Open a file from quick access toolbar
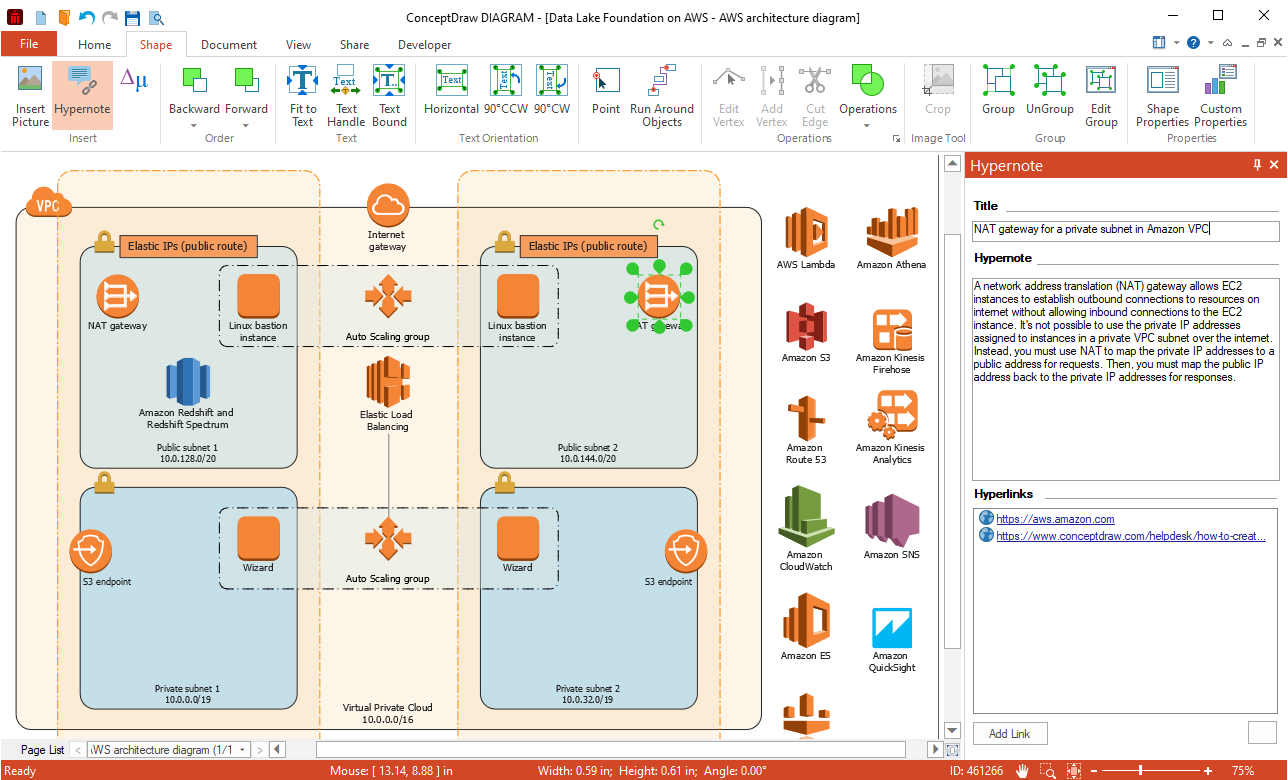Viewport: 1288px width, 780px height. click(64, 17)
